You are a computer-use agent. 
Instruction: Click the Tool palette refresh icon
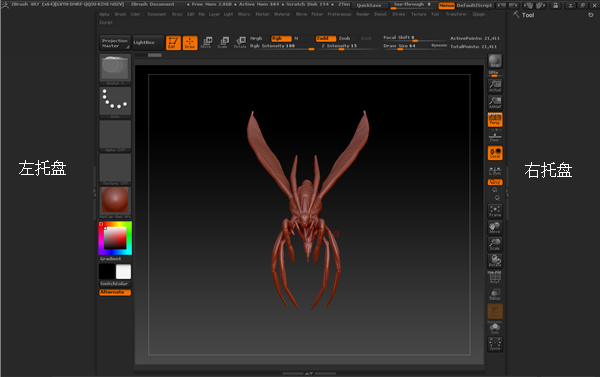[x=590, y=15]
